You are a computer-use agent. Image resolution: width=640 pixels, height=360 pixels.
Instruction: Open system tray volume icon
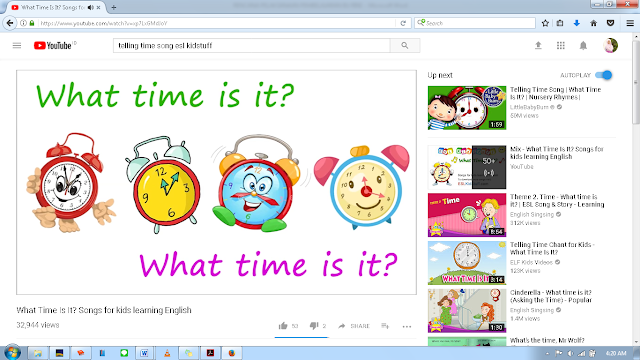click(570, 353)
